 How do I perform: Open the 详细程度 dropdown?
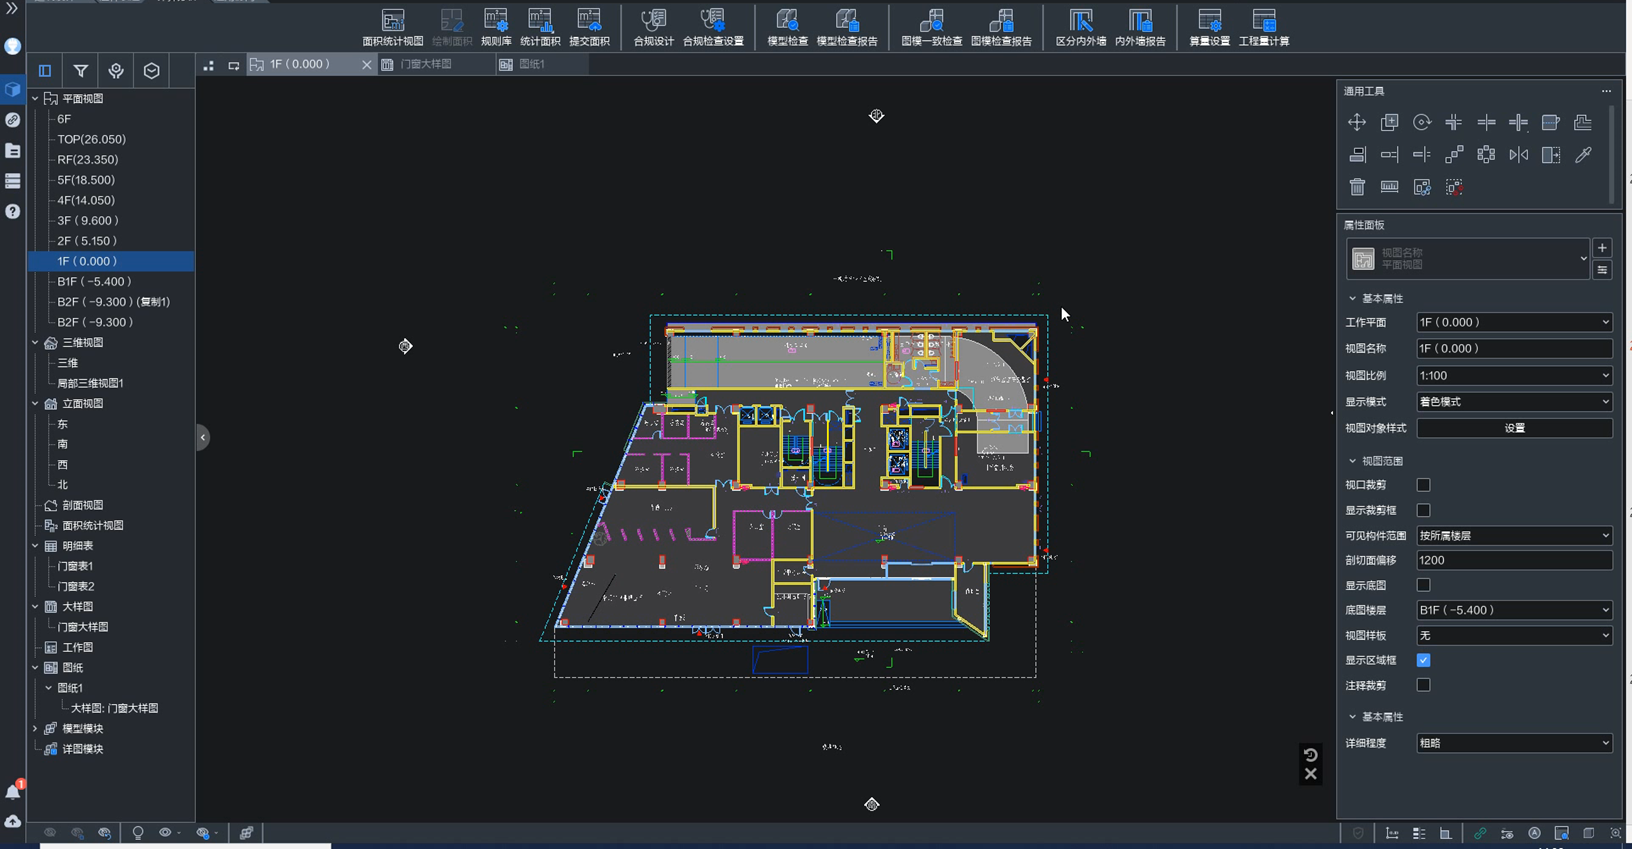tap(1514, 743)
